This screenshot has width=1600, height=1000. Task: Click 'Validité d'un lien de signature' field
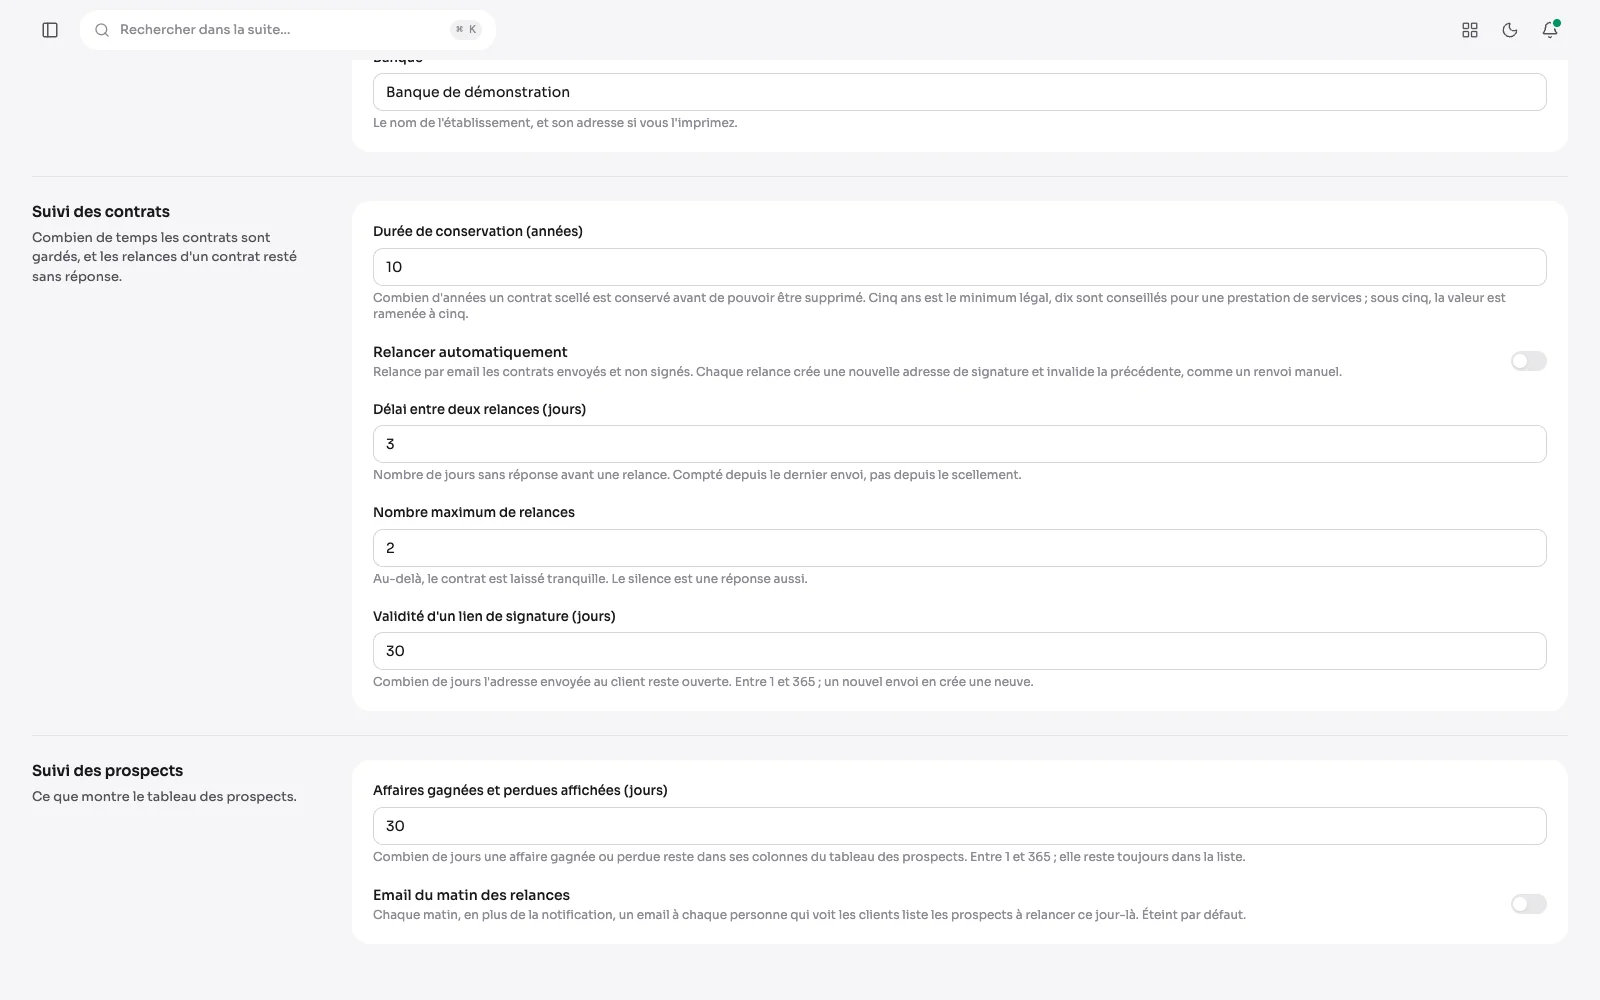coord(960,651)
